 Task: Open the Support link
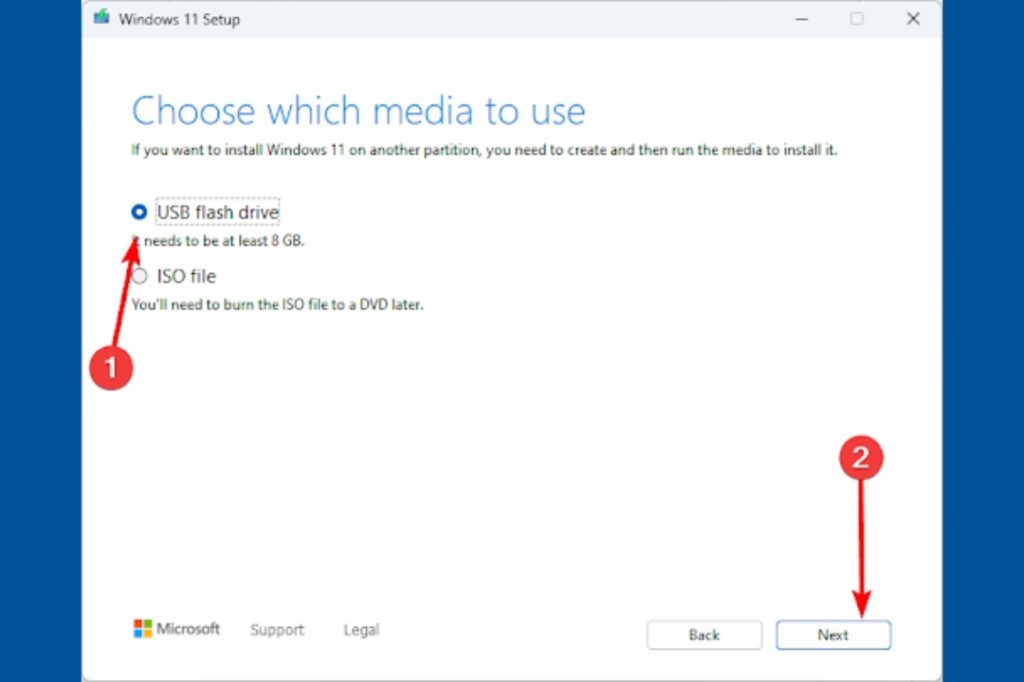[277, 630]
